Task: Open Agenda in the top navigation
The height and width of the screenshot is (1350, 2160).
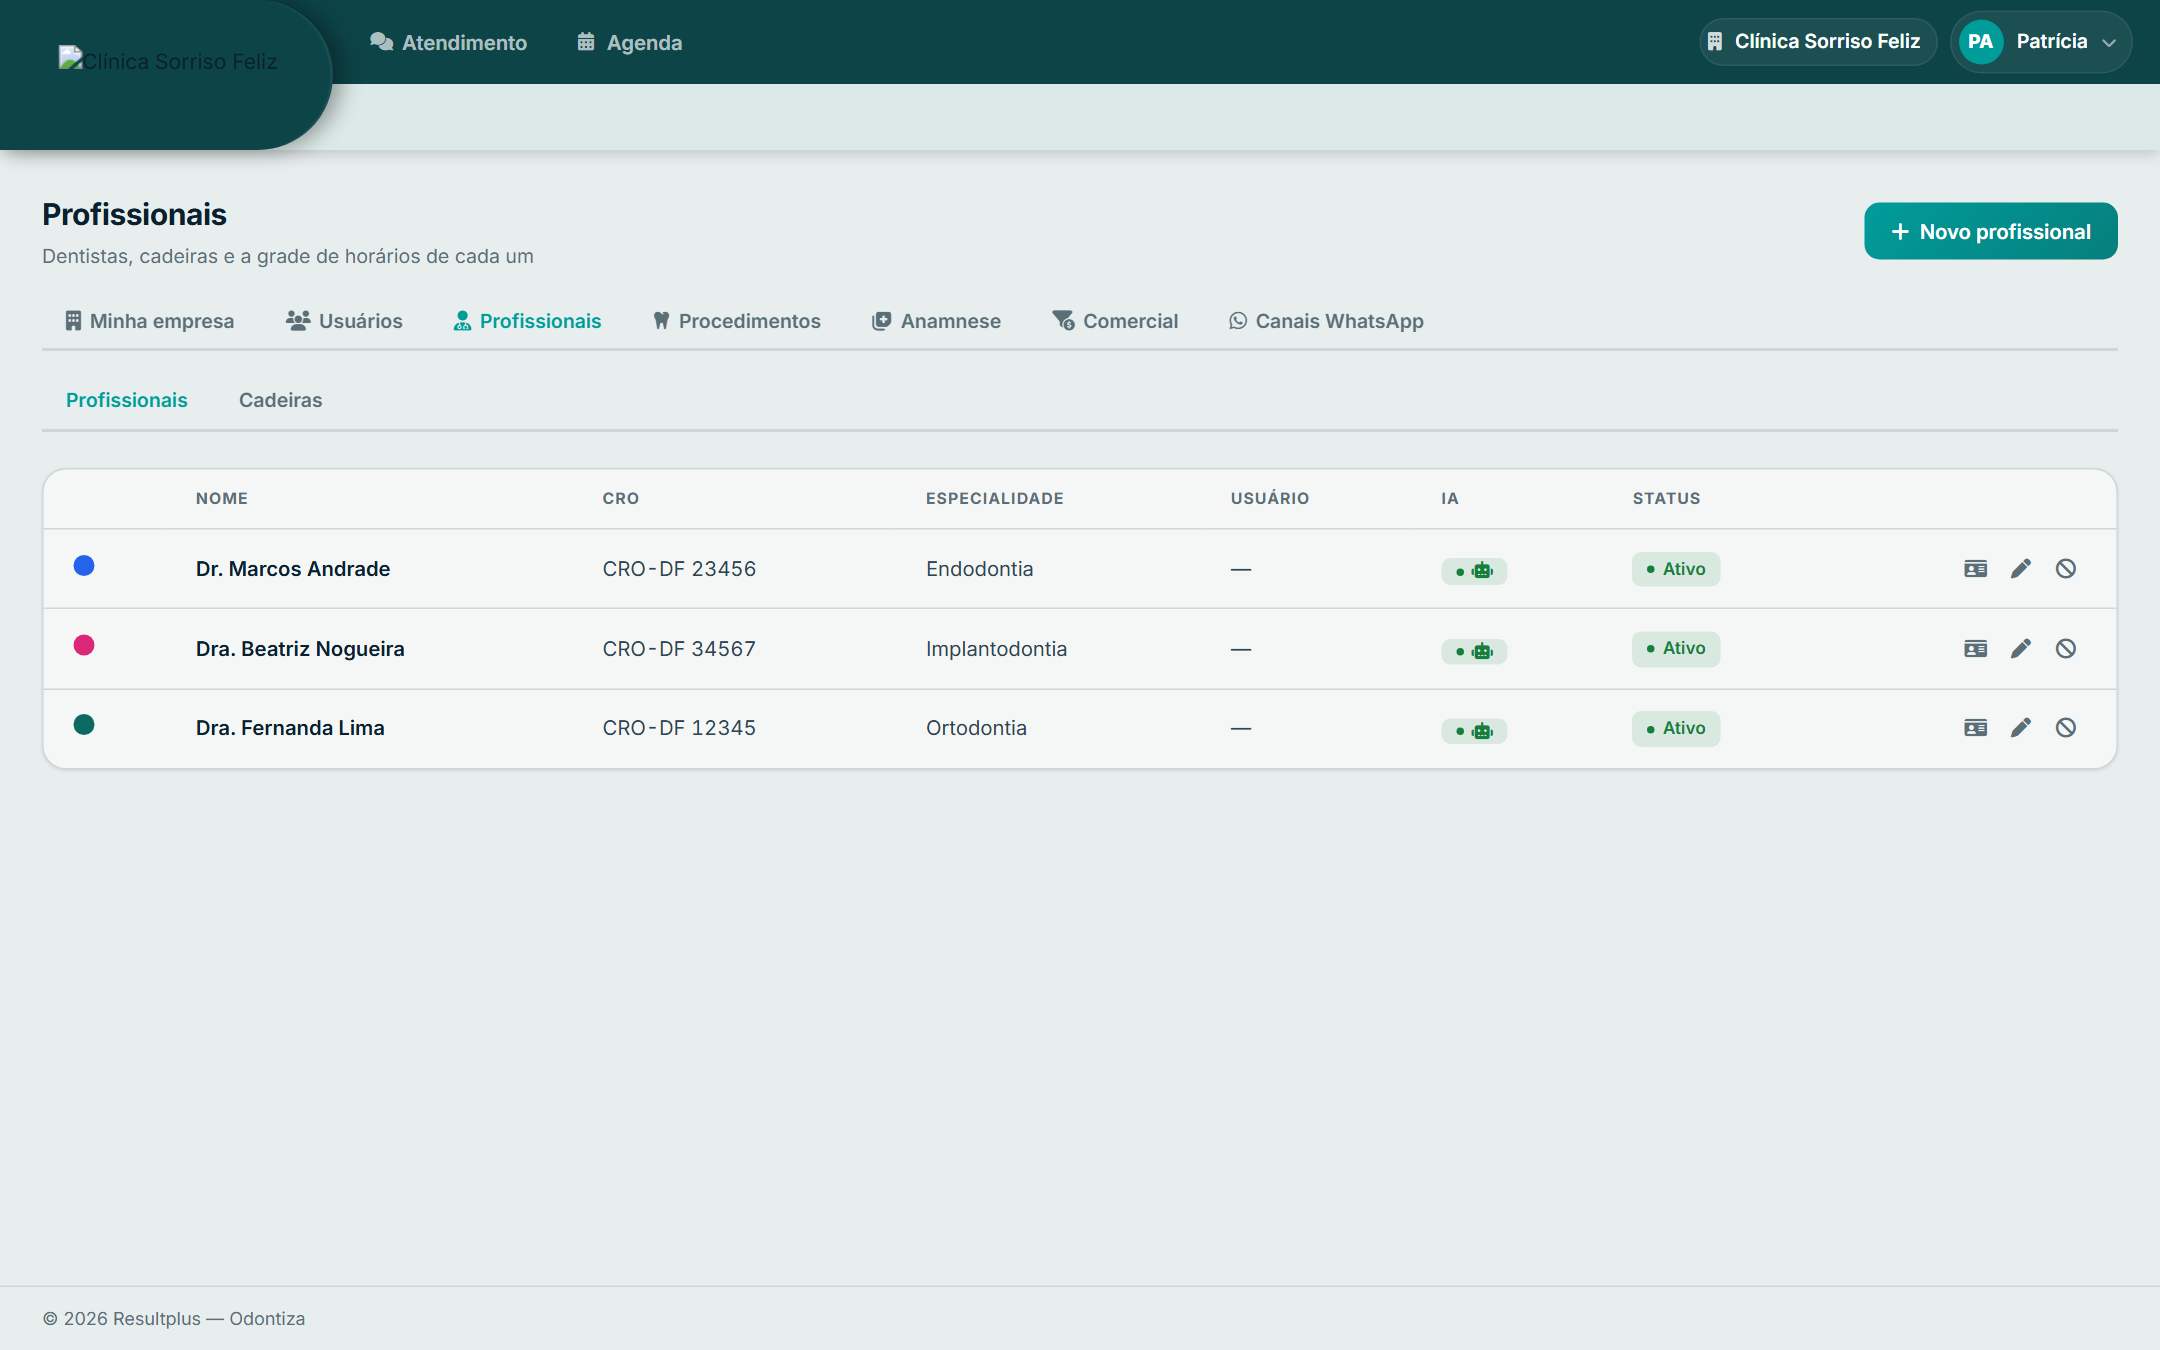Action: [630, 43]
